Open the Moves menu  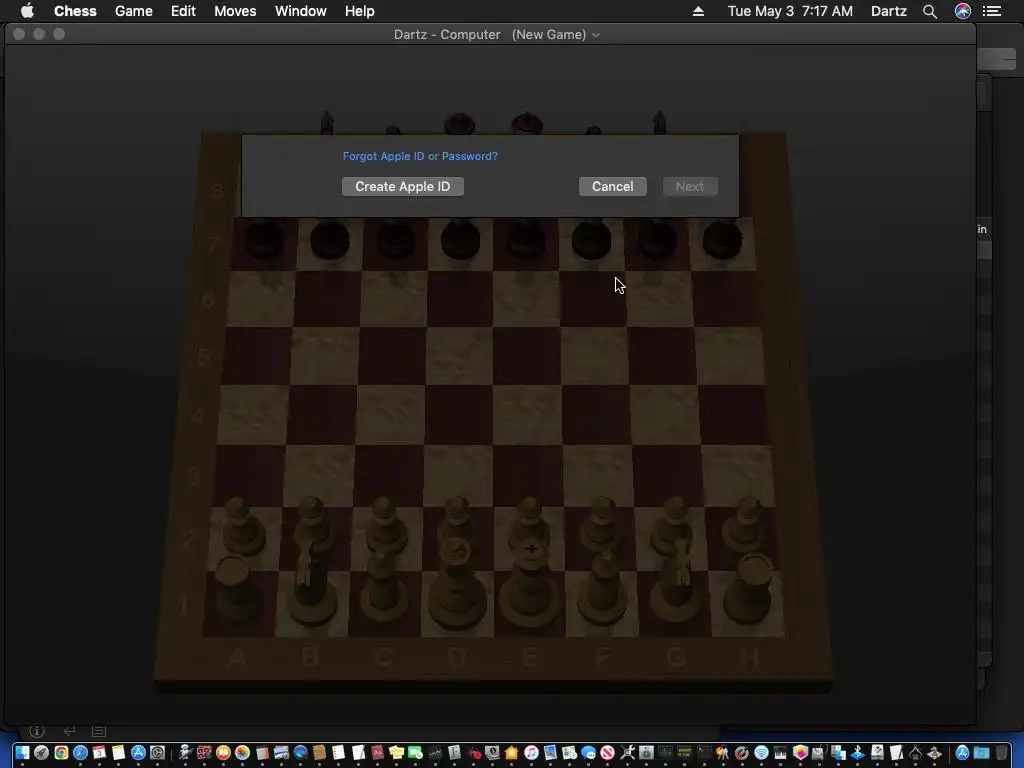point(235,11)
